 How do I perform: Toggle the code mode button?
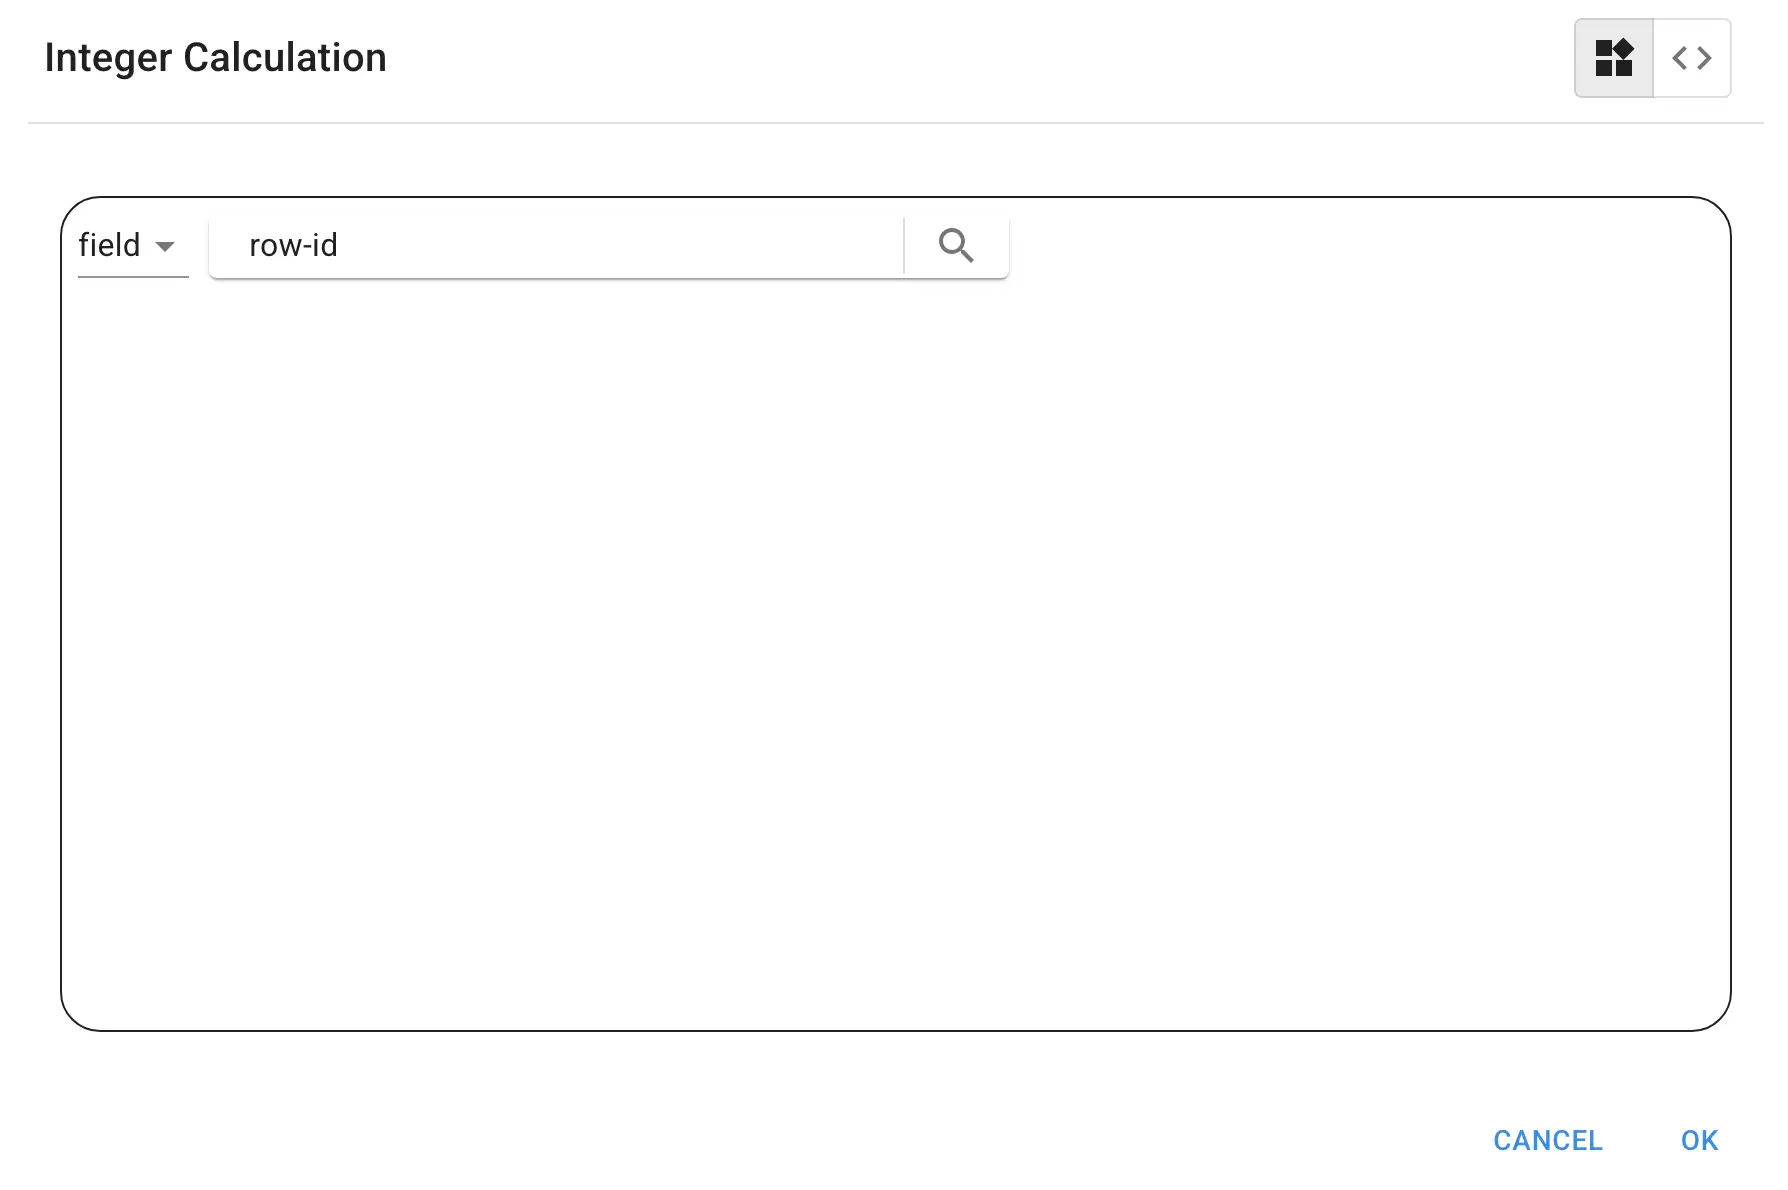click(1691, 58)
